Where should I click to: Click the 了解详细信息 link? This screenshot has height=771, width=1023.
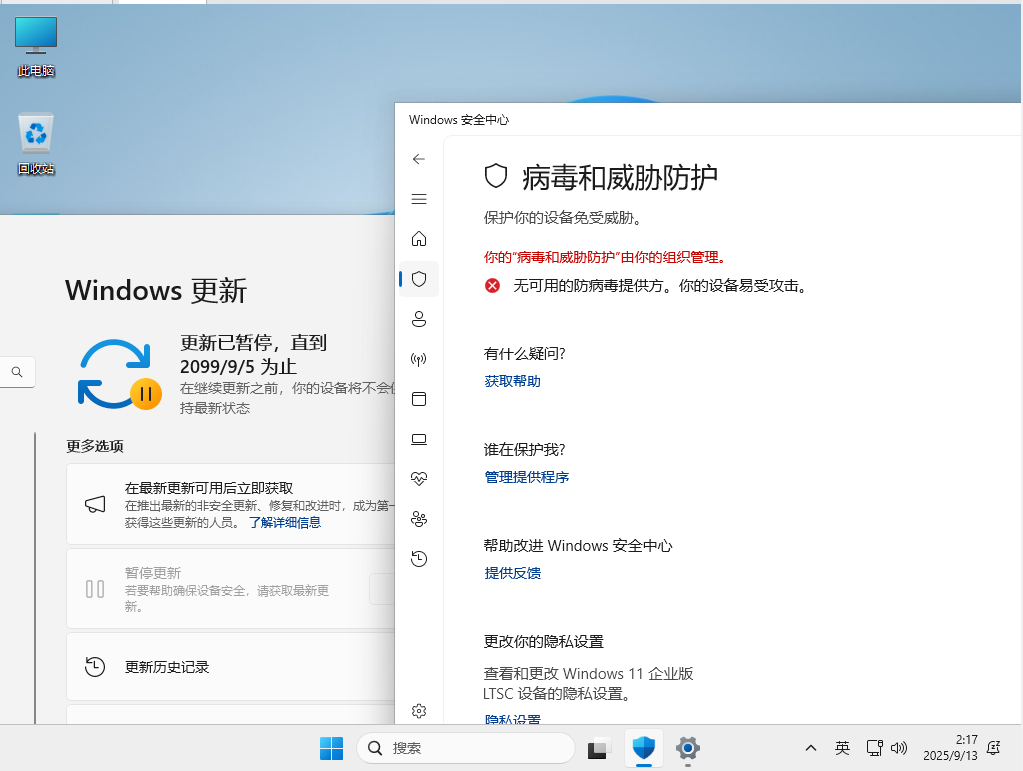(x=285, y=522)
